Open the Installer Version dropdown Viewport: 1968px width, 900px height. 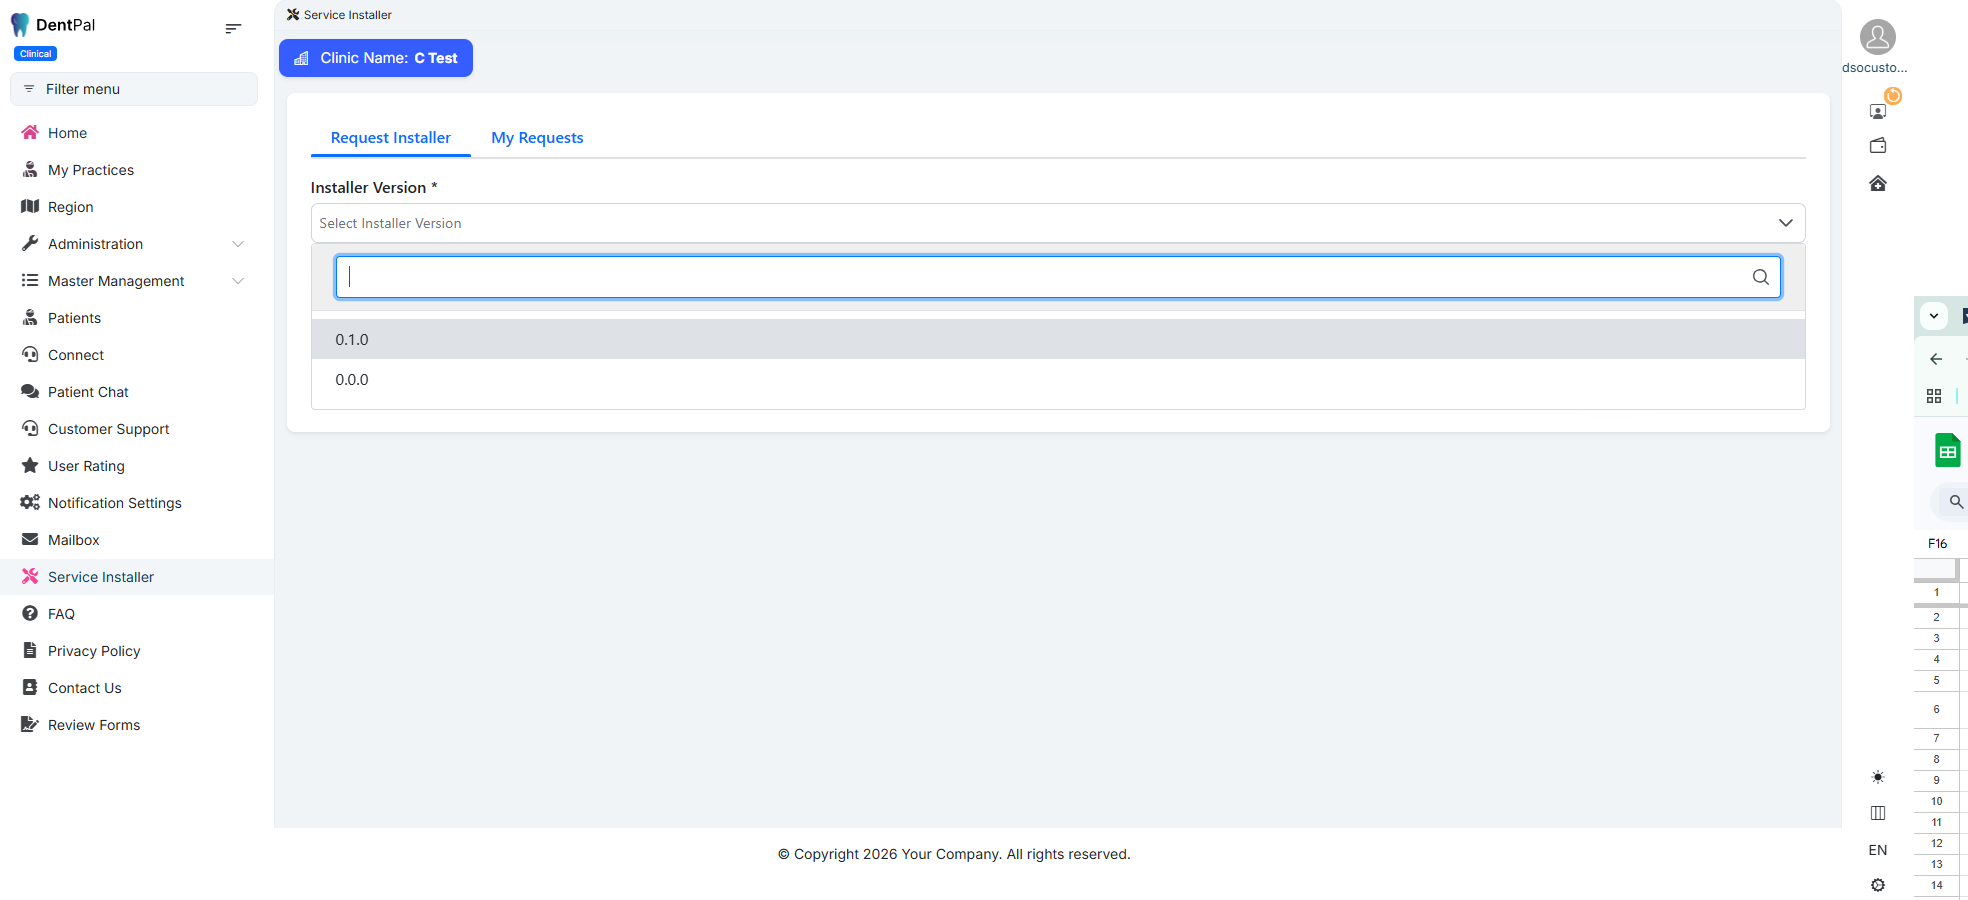click(1057, 223)
